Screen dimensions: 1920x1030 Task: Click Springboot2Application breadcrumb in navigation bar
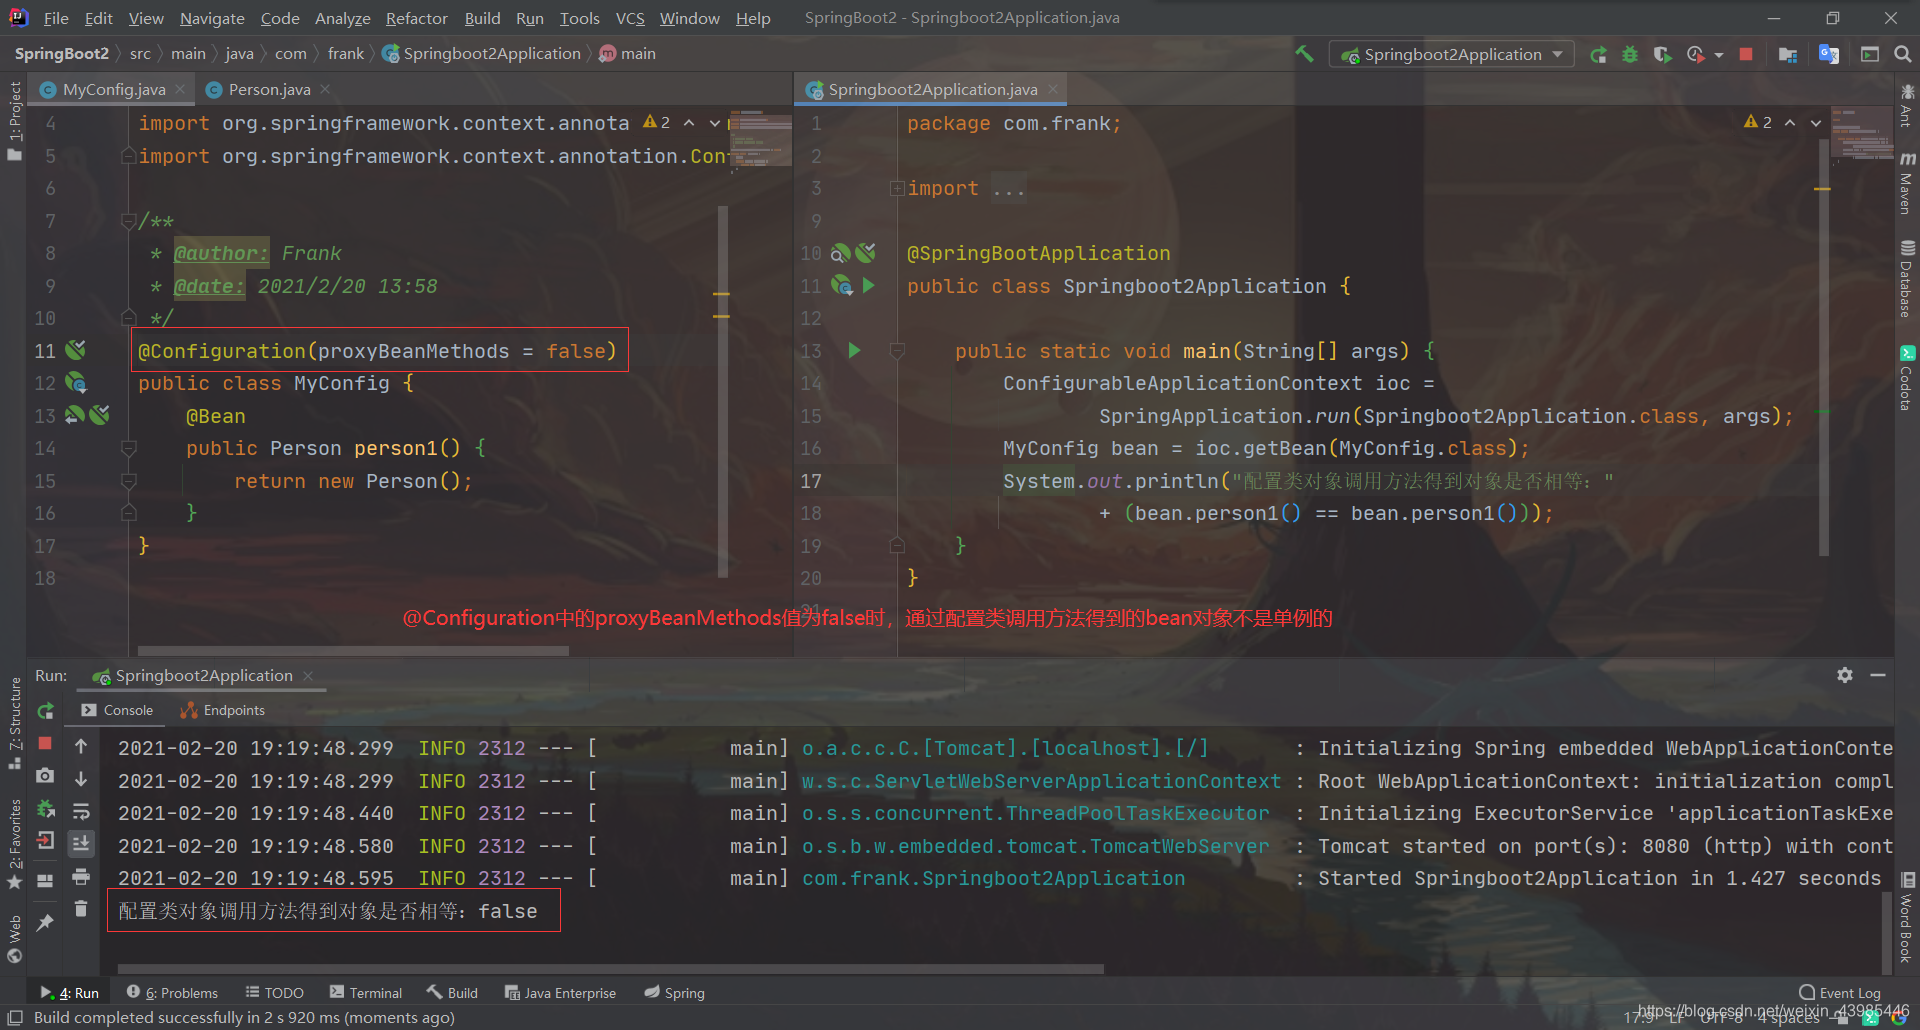pyautogui.click(x=481, y=54)
